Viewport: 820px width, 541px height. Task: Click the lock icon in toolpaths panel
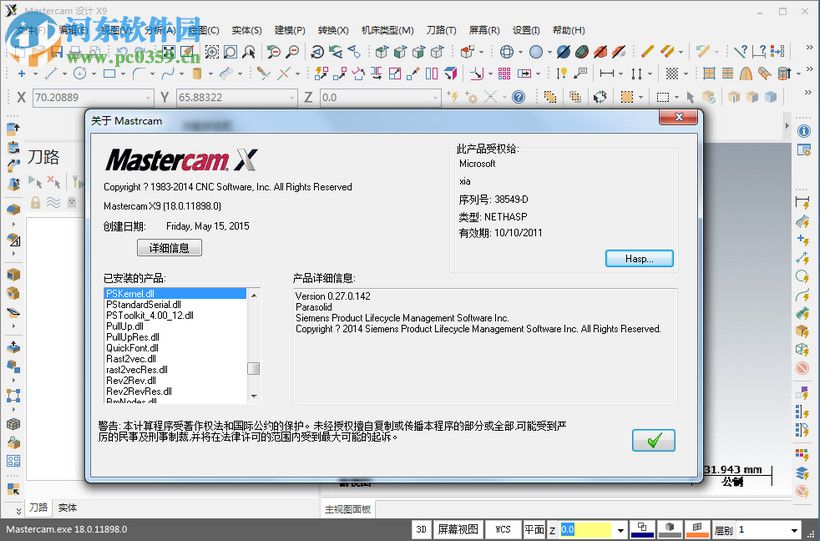coord(35,202)
